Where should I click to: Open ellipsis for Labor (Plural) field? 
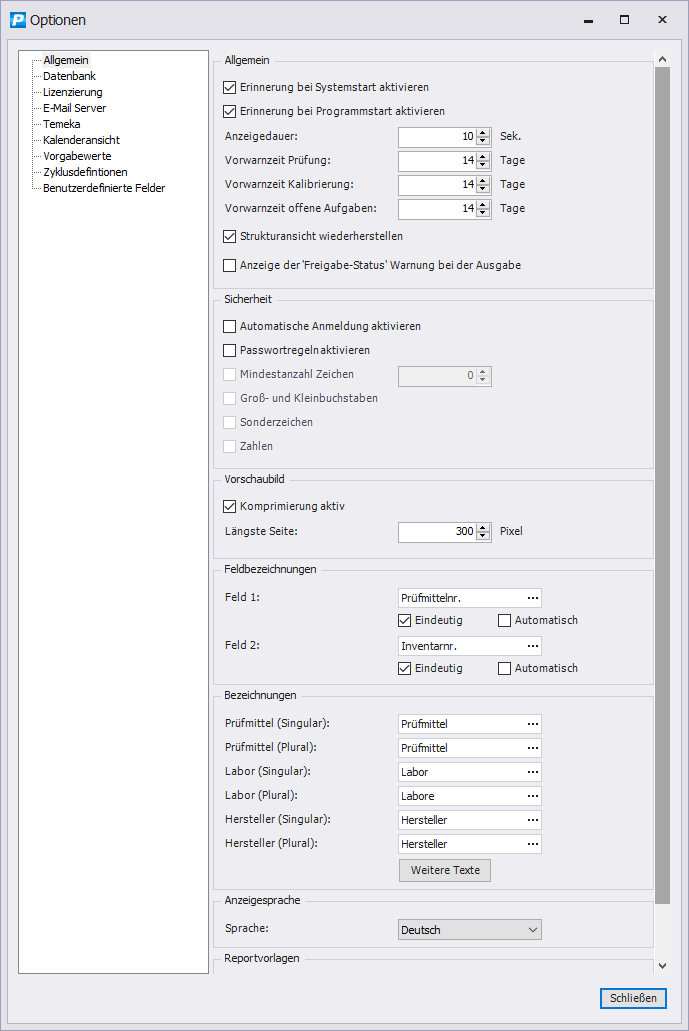[x=533, y=796]
